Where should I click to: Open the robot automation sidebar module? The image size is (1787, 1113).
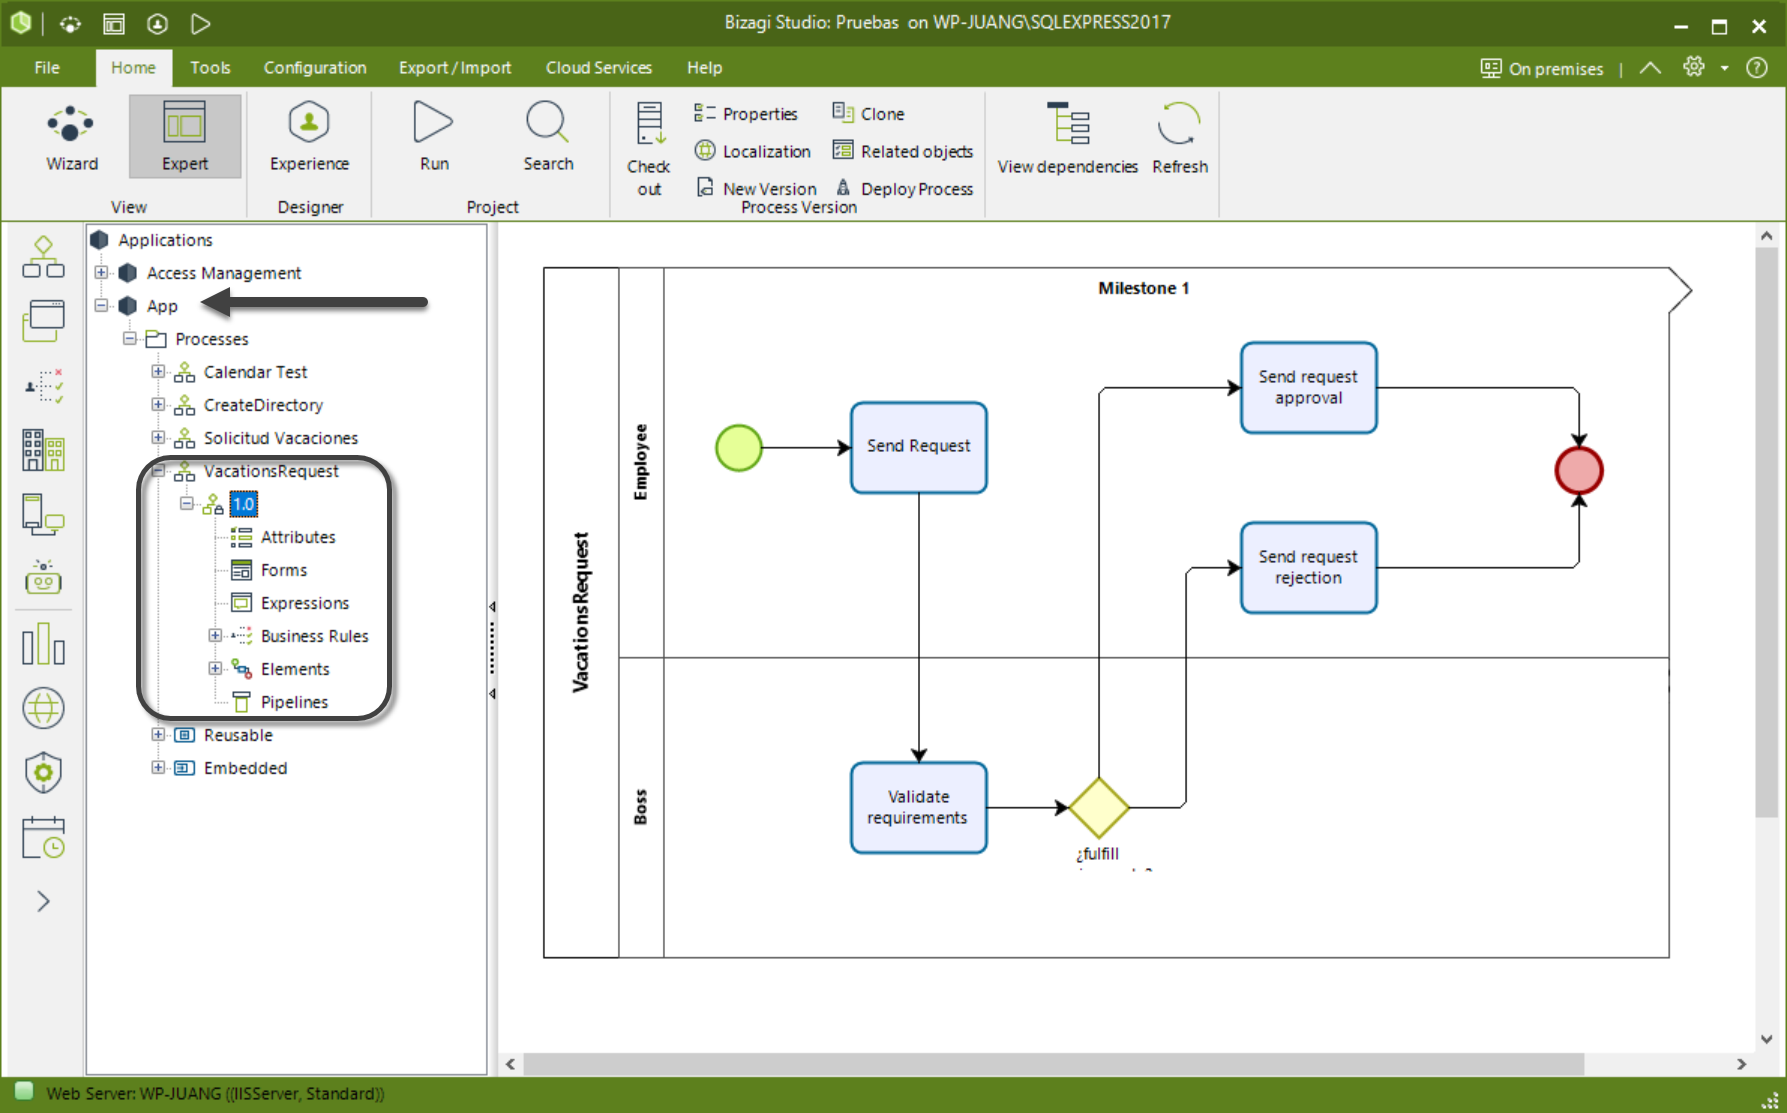click(x=43, y=577)
